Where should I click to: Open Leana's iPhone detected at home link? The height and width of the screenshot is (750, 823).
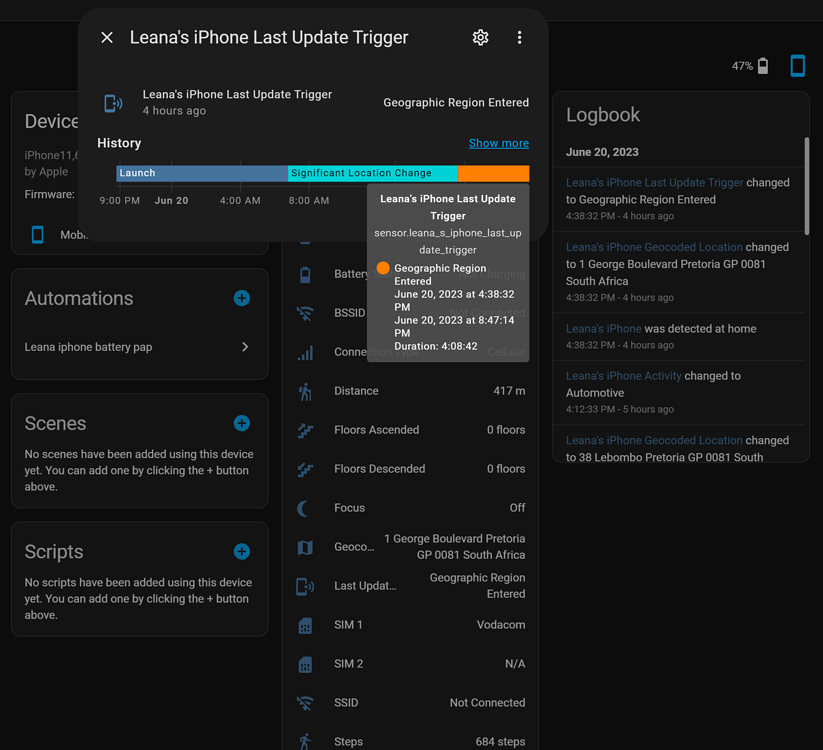coord(604,329)
